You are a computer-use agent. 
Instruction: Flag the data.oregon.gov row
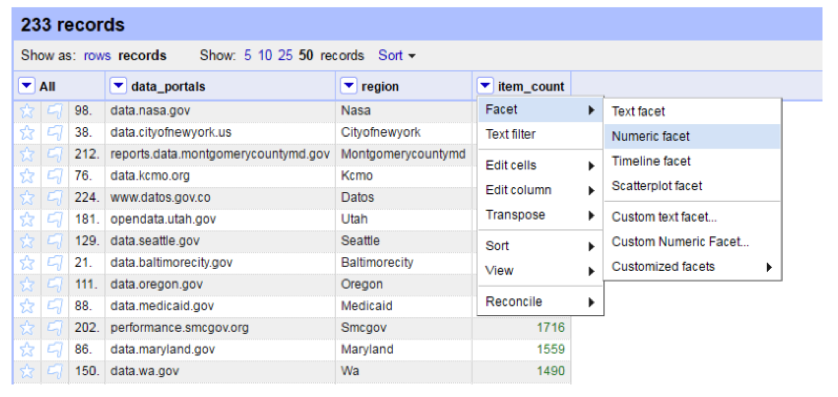[55, 284]
